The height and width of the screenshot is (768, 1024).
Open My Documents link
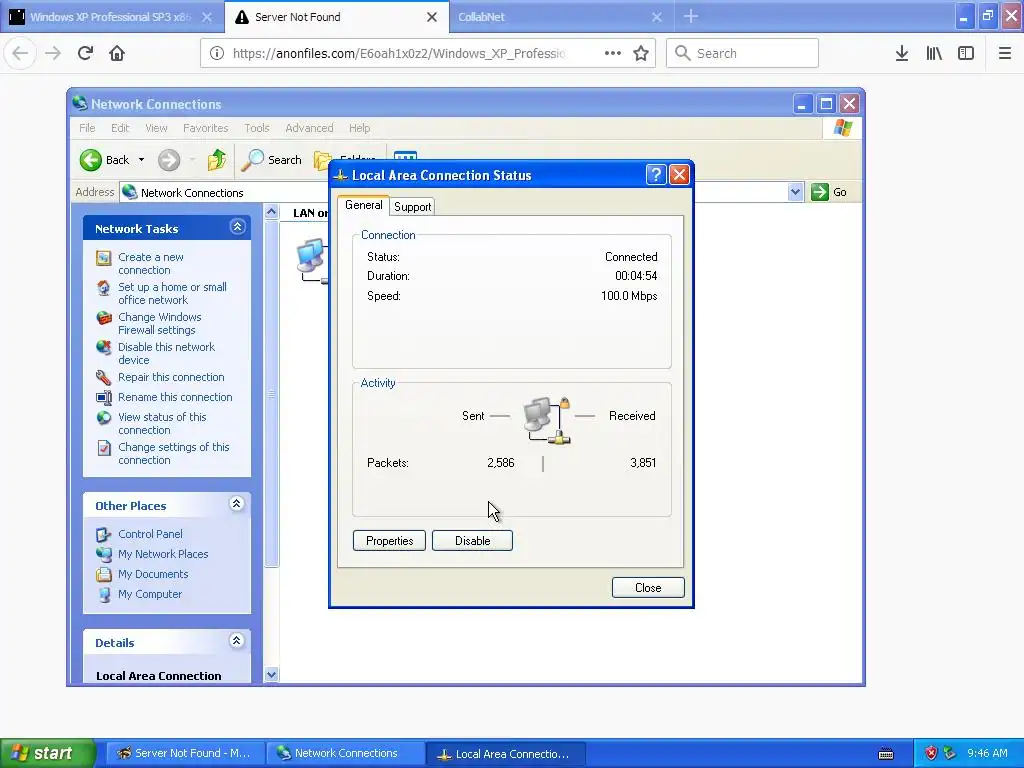(153, 574)
